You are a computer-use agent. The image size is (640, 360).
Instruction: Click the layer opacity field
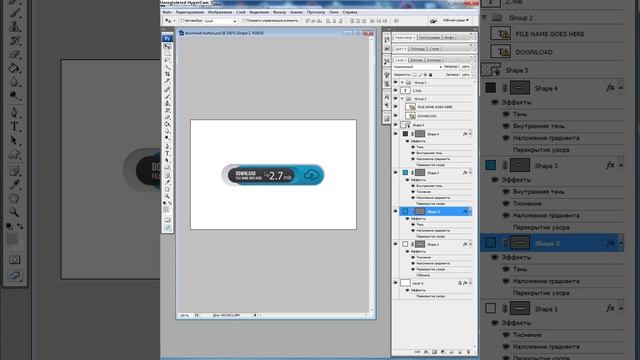pyautogui.click(x=465, y=67)
